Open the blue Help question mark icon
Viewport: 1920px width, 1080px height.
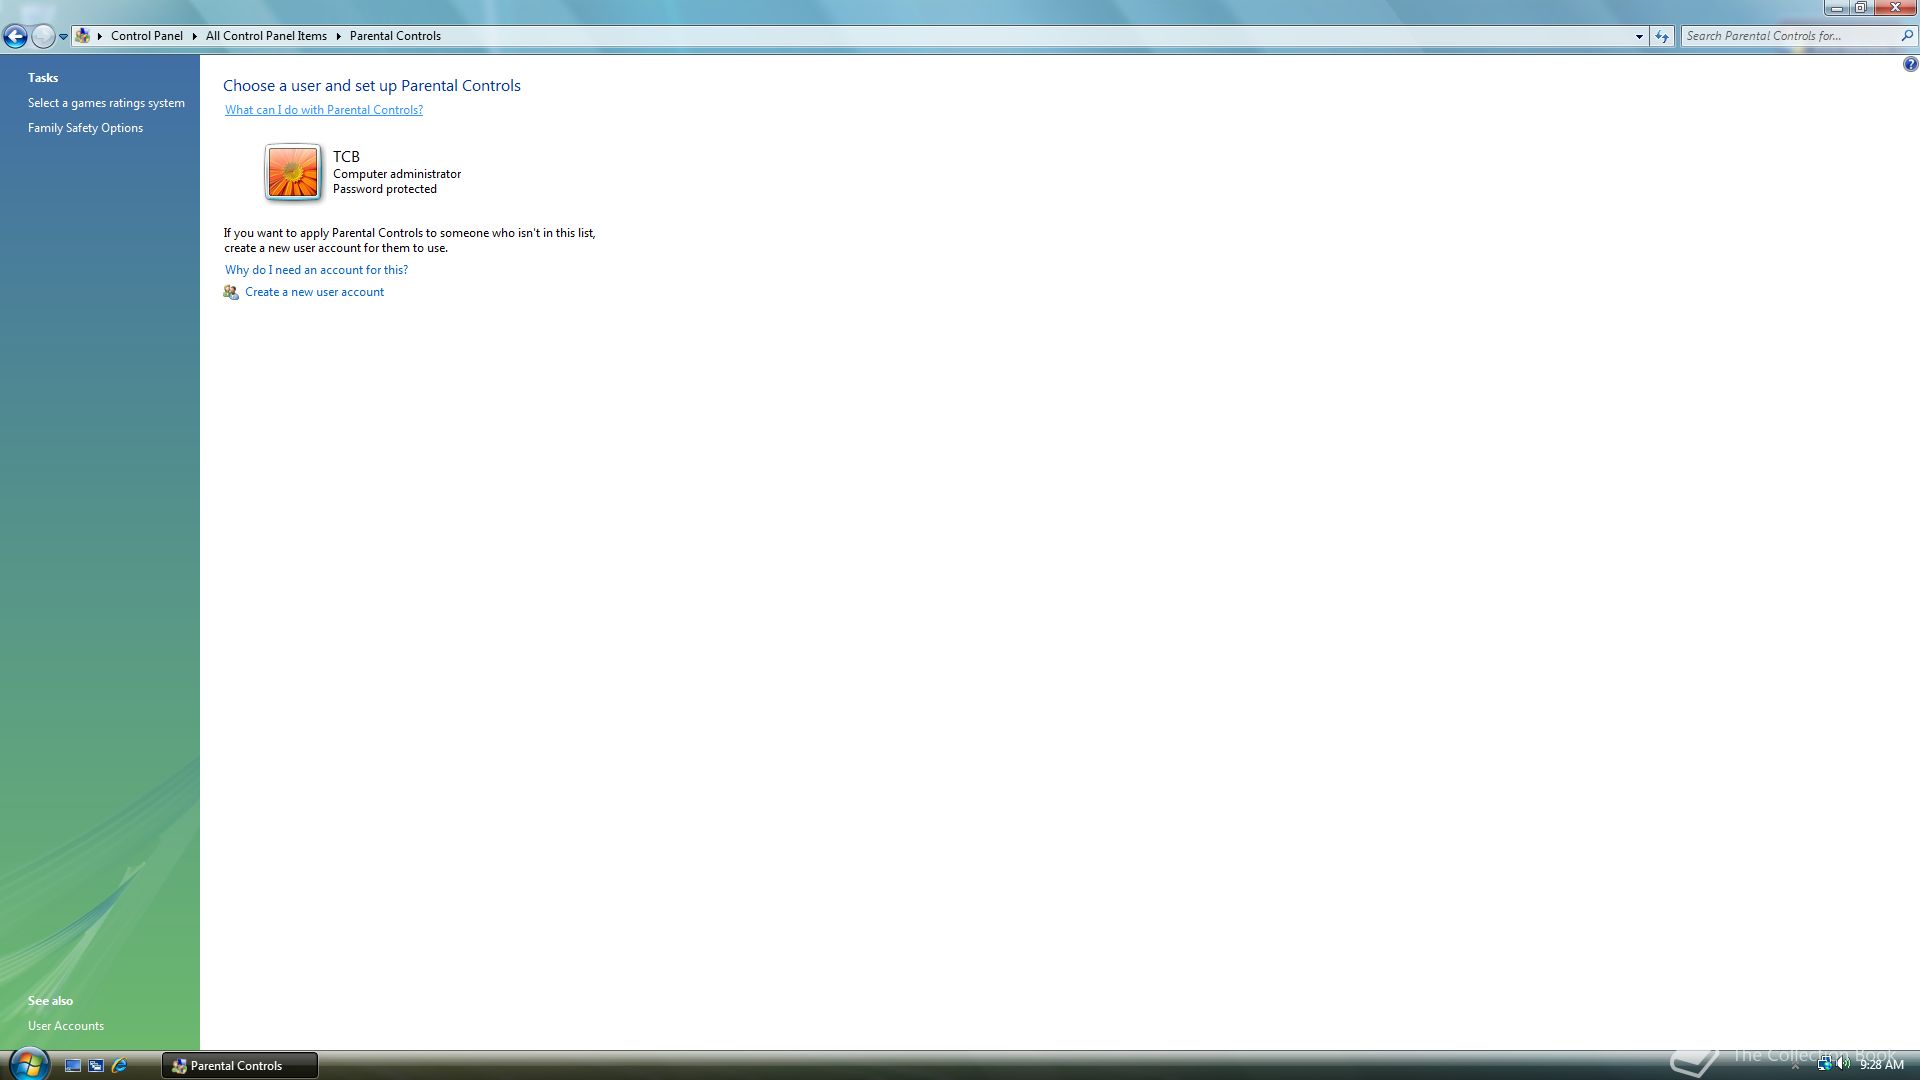point(1910,65)
